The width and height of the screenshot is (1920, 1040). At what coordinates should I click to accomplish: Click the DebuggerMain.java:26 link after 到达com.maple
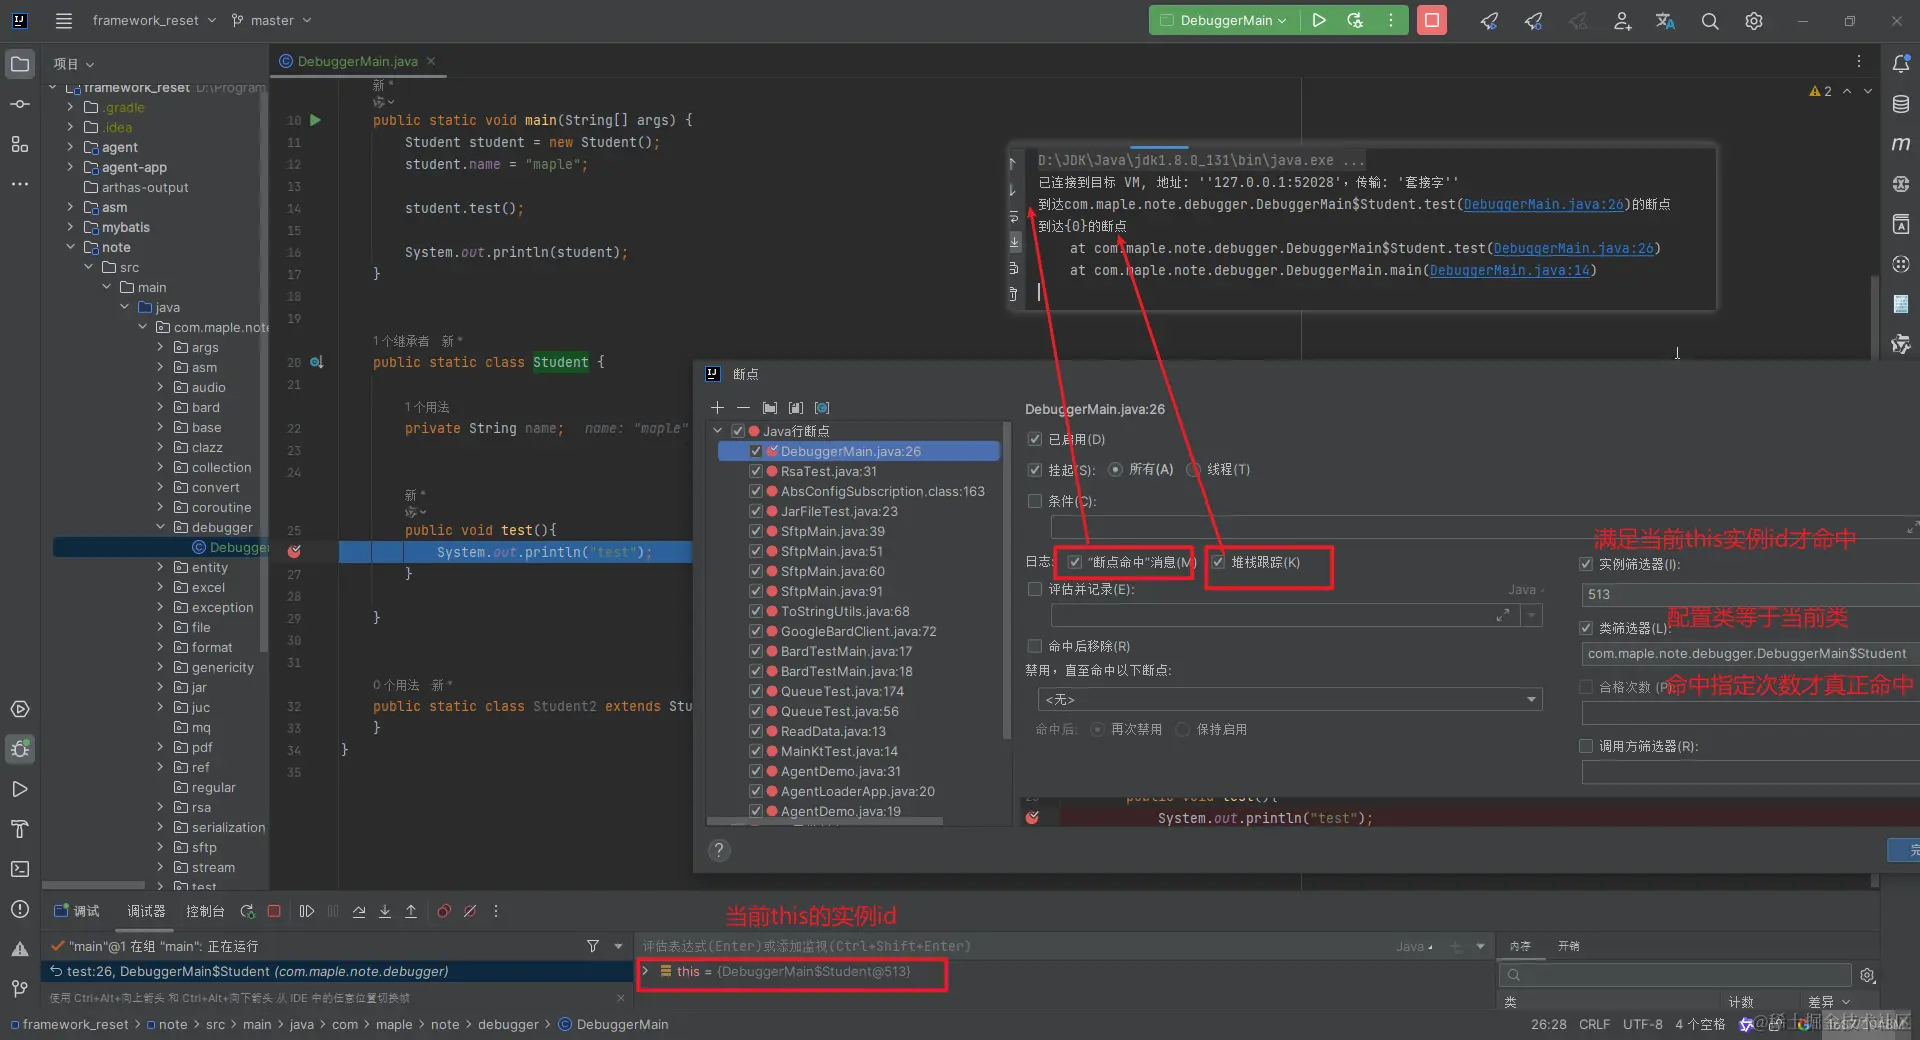1543,204
